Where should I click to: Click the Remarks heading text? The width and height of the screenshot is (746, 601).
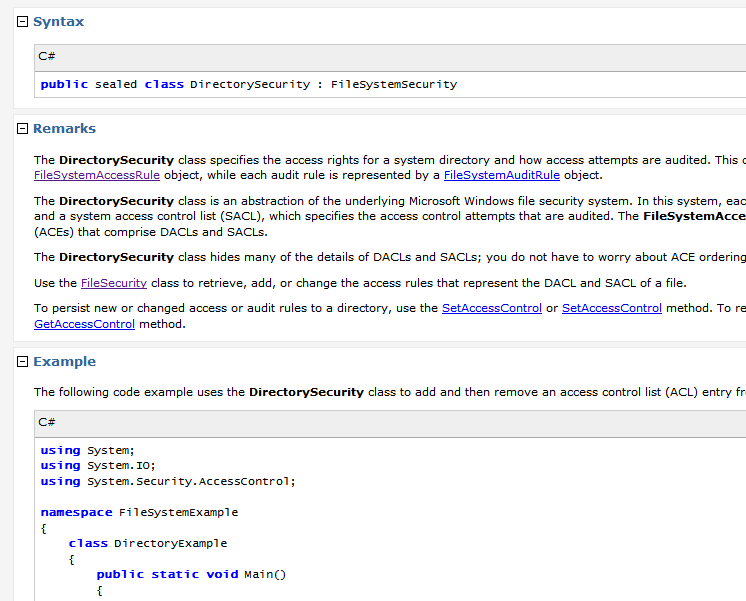[64, 128]
